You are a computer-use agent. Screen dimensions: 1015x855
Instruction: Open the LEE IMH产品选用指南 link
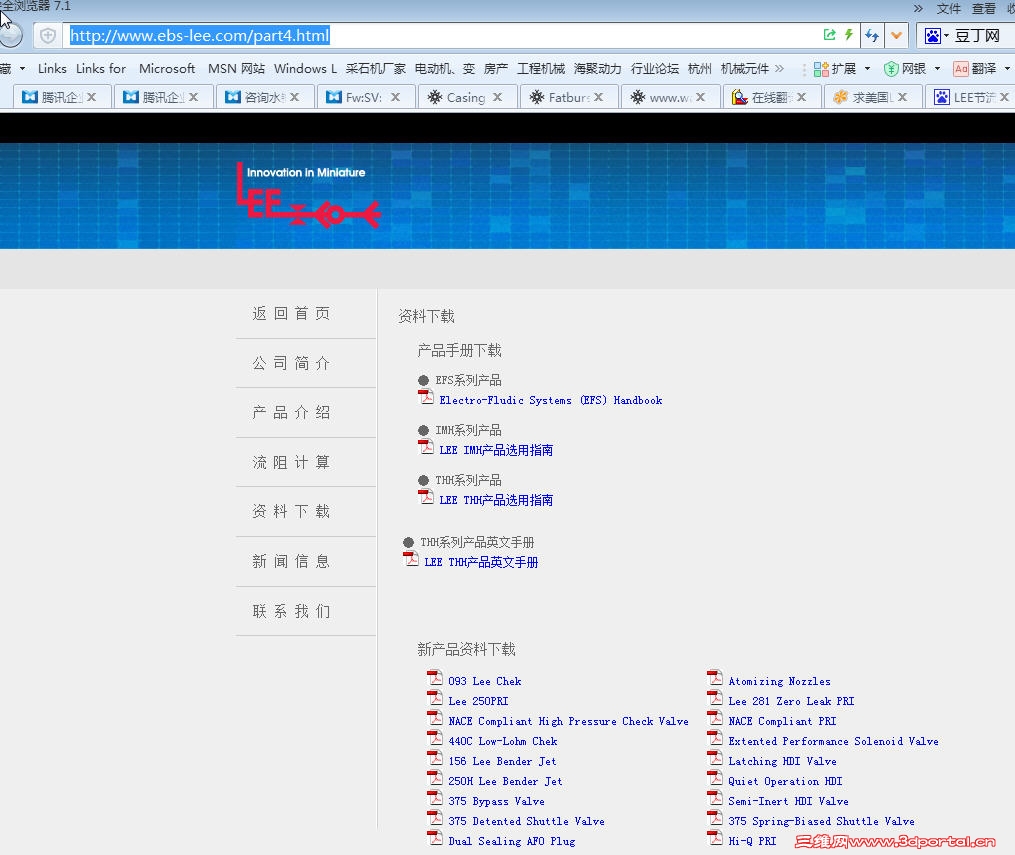tap(496, 450)
